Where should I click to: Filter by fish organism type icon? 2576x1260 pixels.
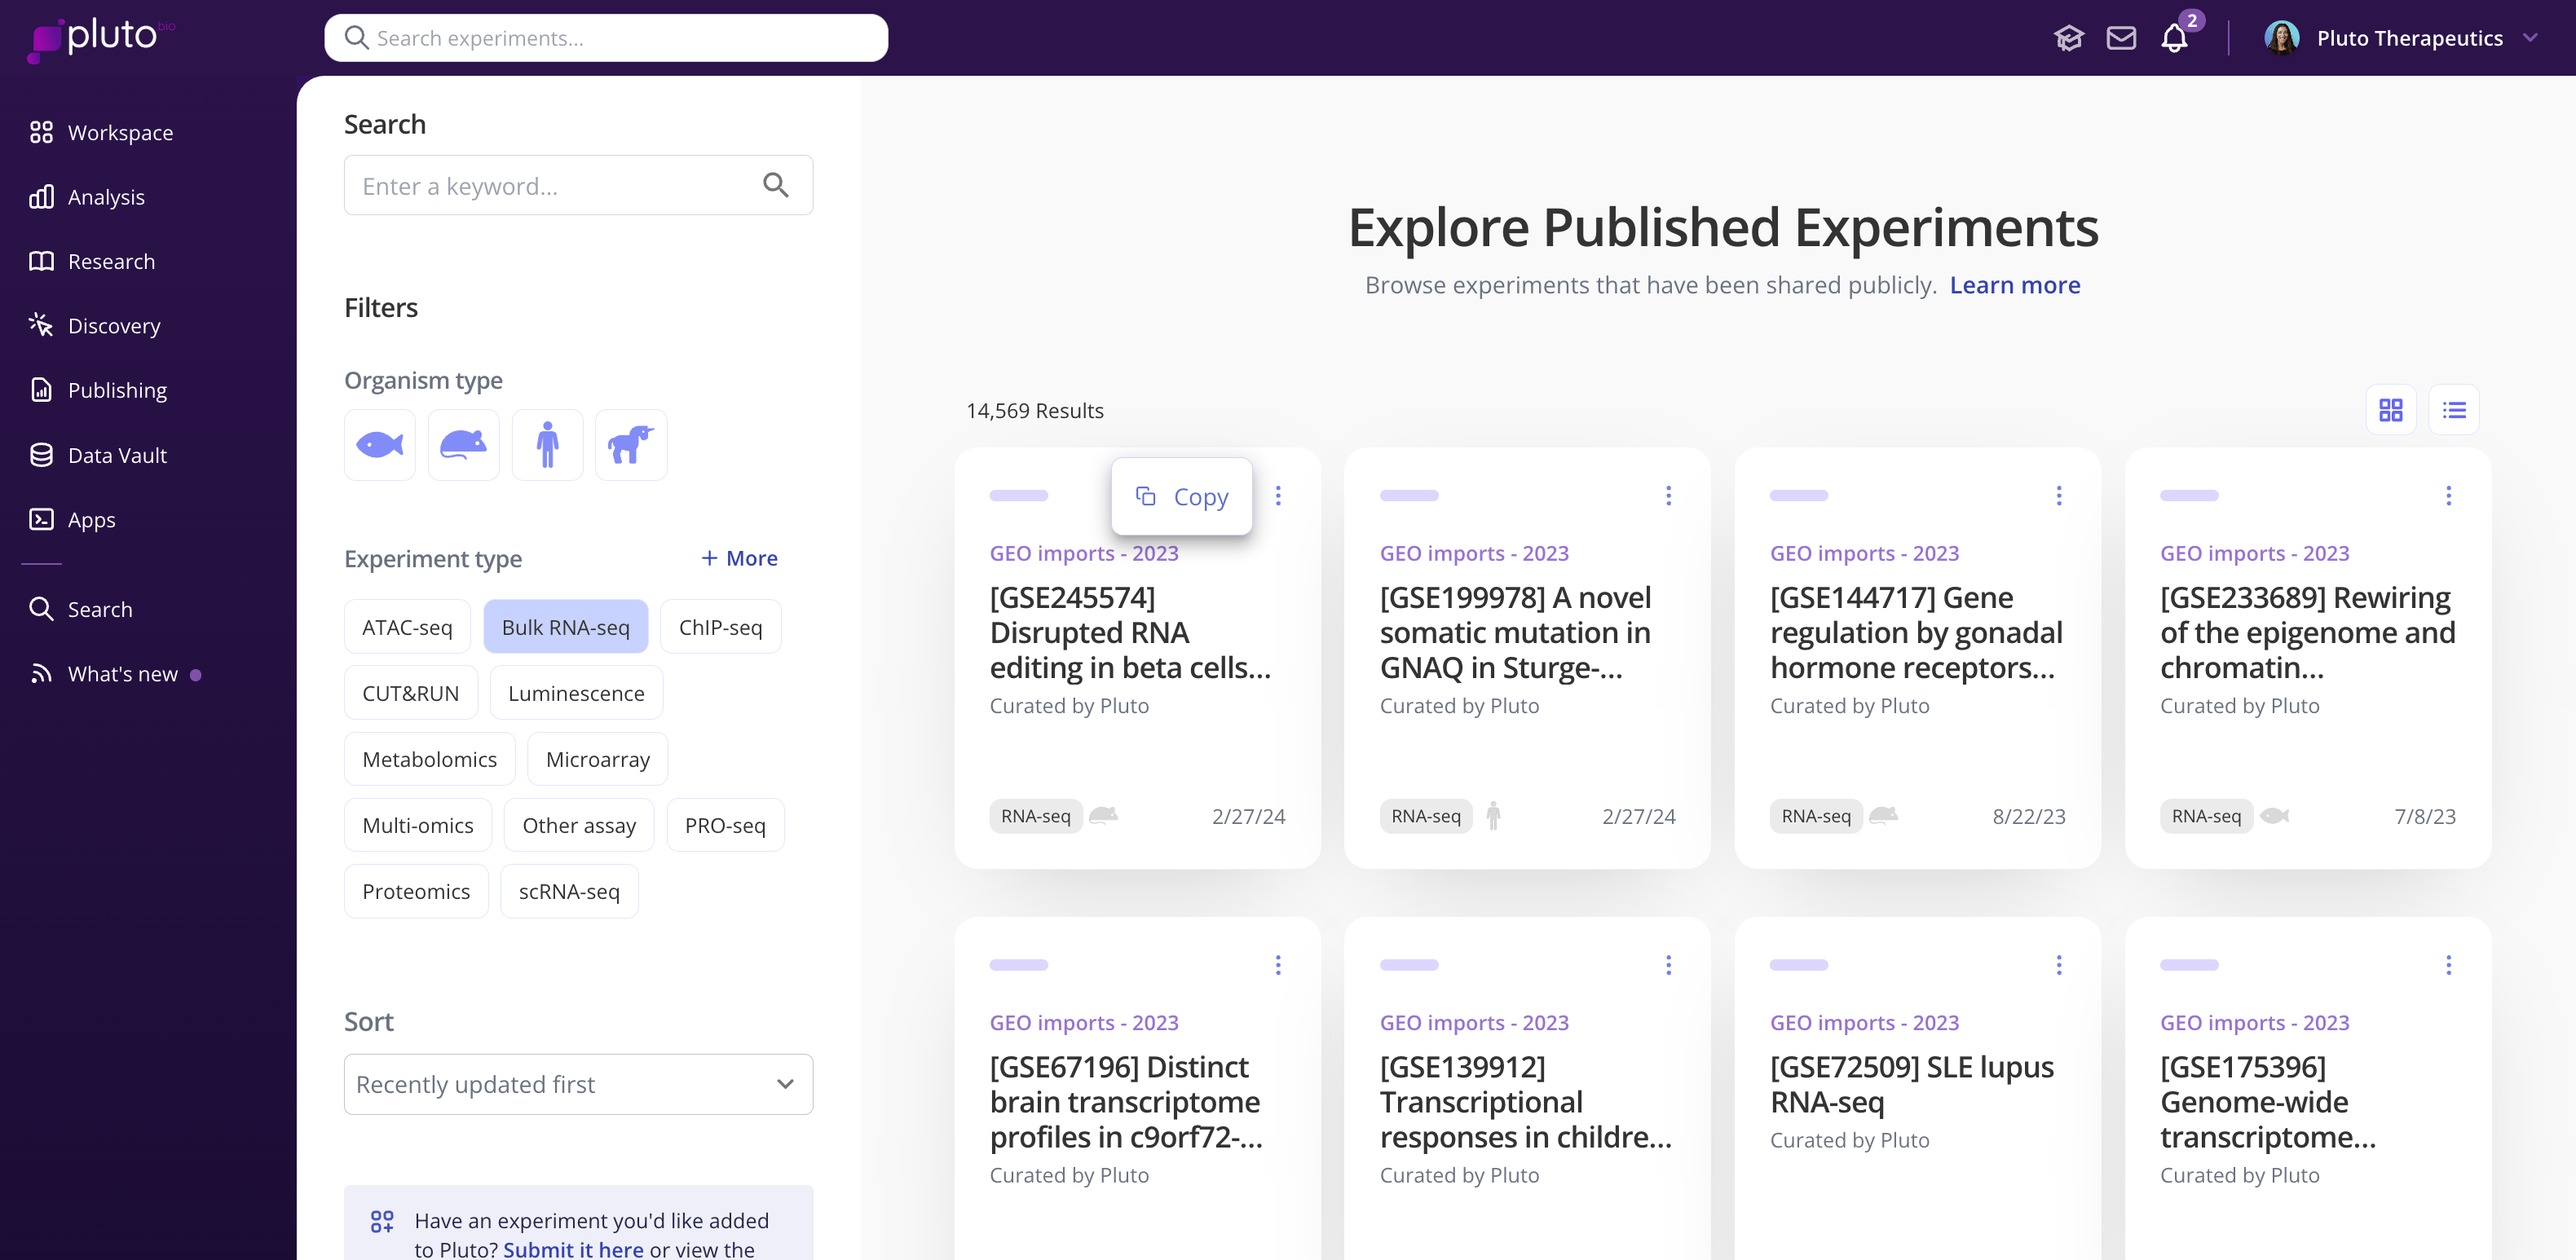click(379, 444)
